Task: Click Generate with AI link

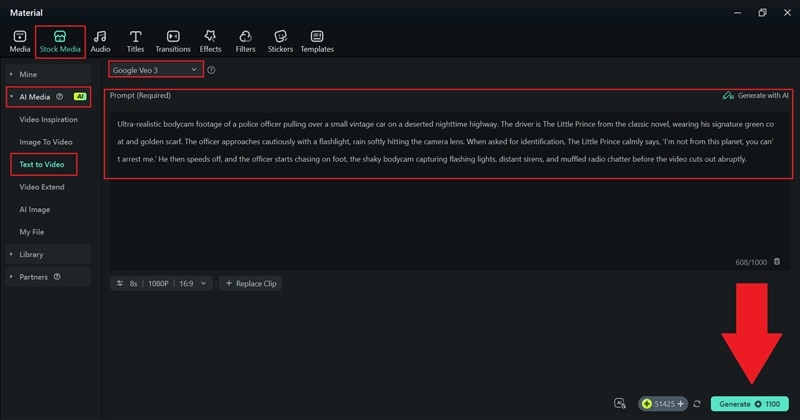Action: tap(757, 96)
